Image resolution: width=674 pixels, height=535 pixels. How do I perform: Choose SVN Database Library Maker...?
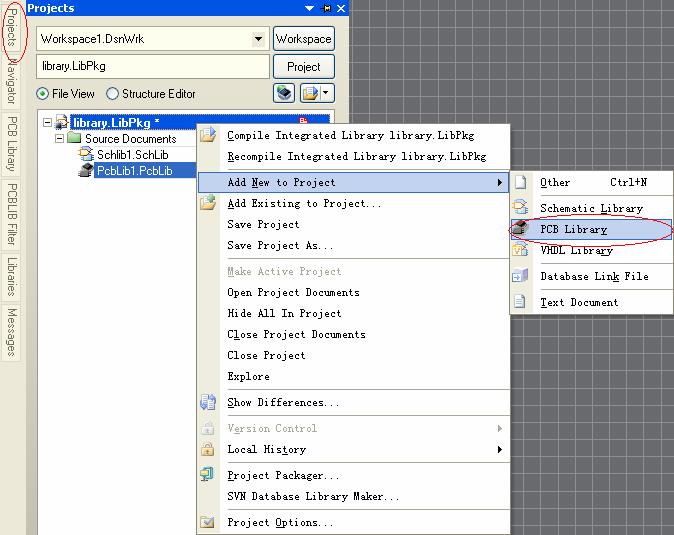(353, 496)
